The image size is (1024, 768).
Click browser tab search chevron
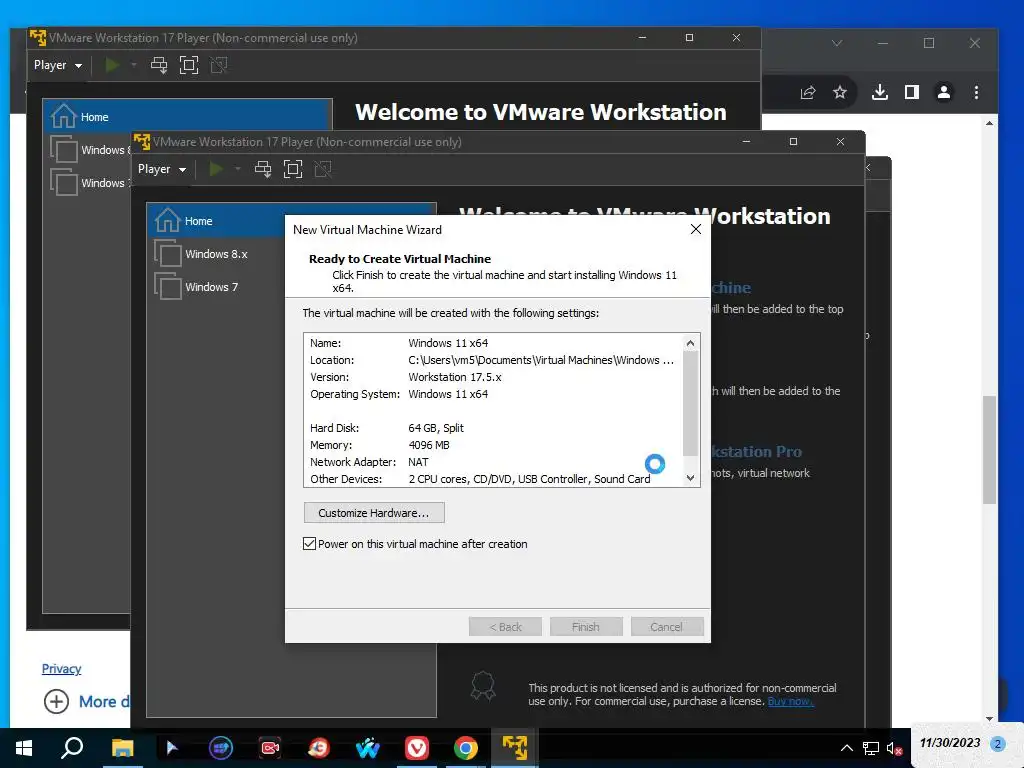pos(837,43)
